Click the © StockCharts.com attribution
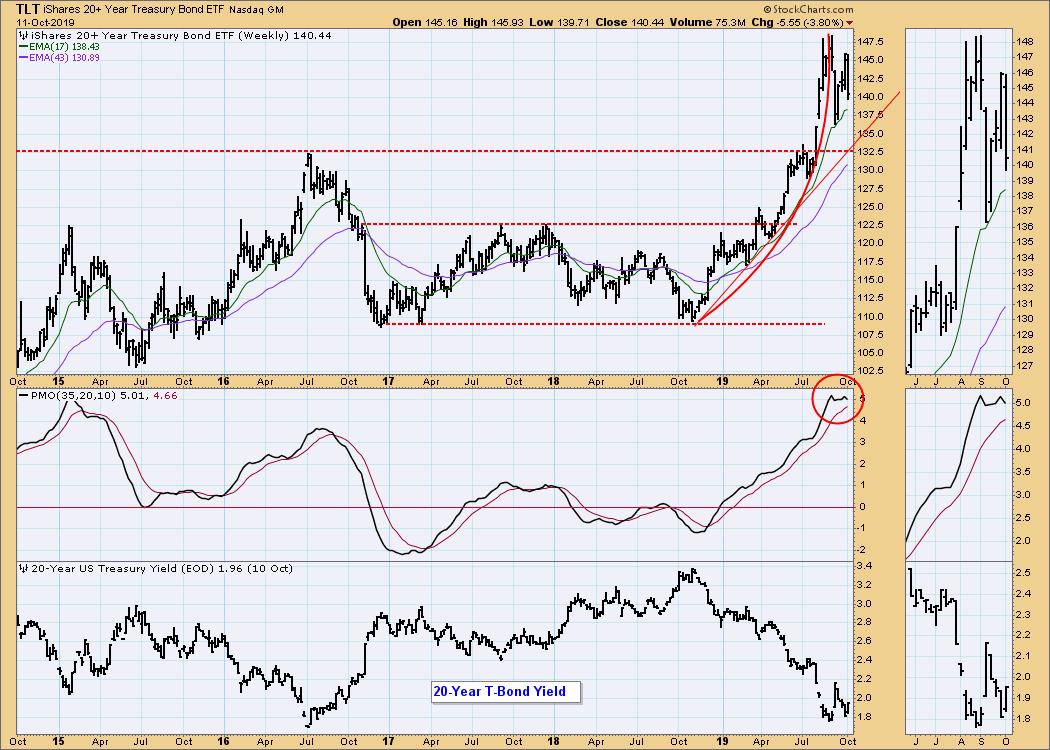 coord(808,9)
